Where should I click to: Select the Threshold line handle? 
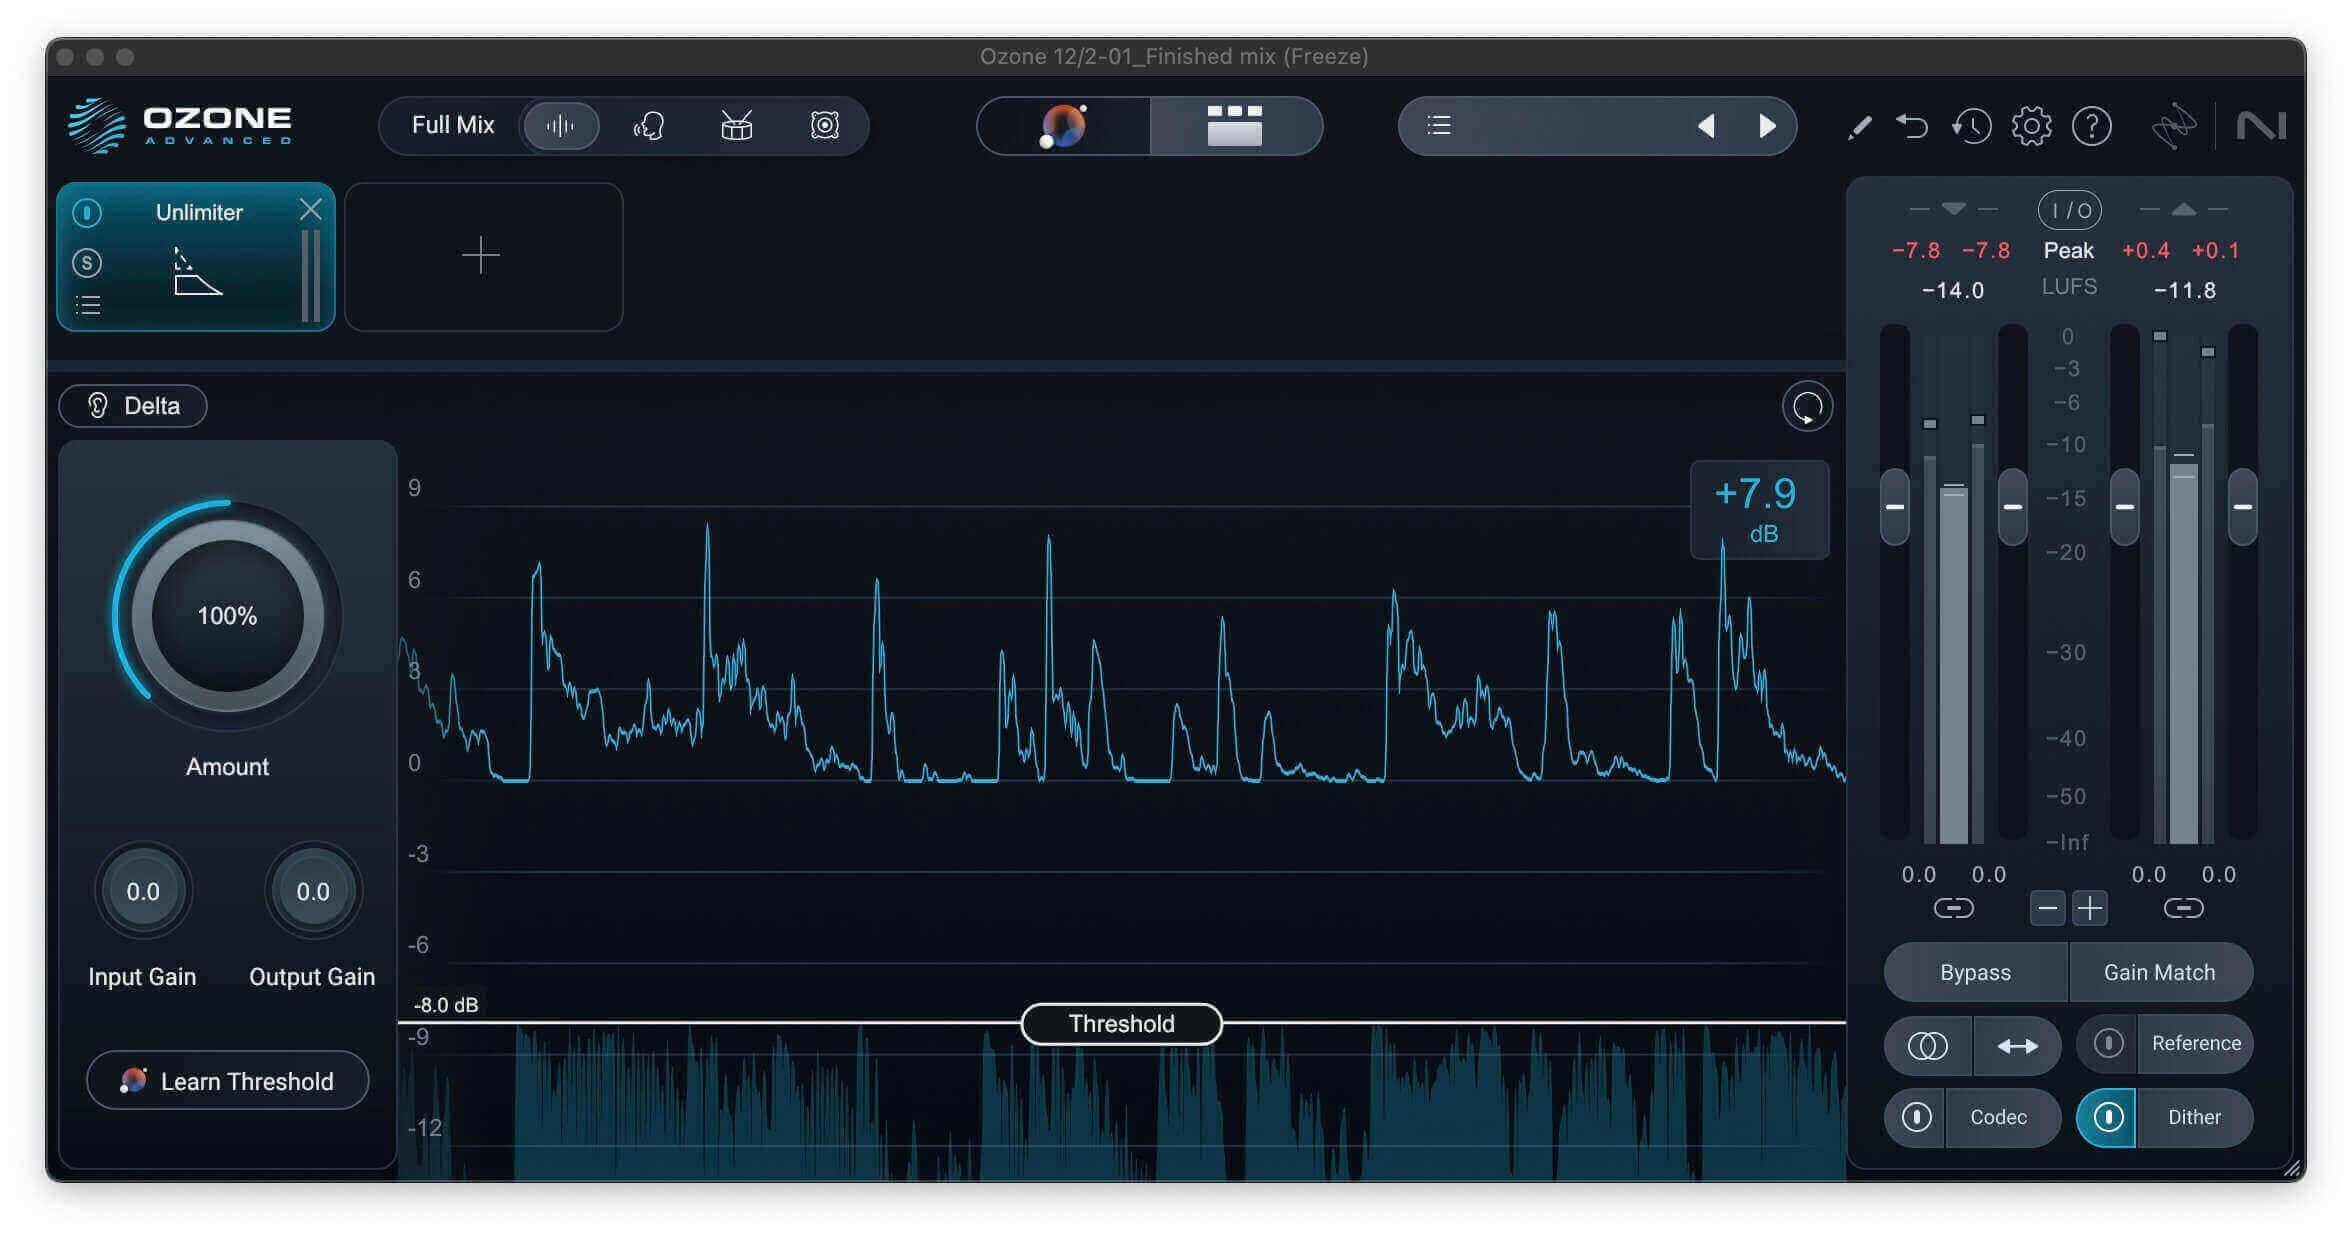click(x=1121, y=1024)
